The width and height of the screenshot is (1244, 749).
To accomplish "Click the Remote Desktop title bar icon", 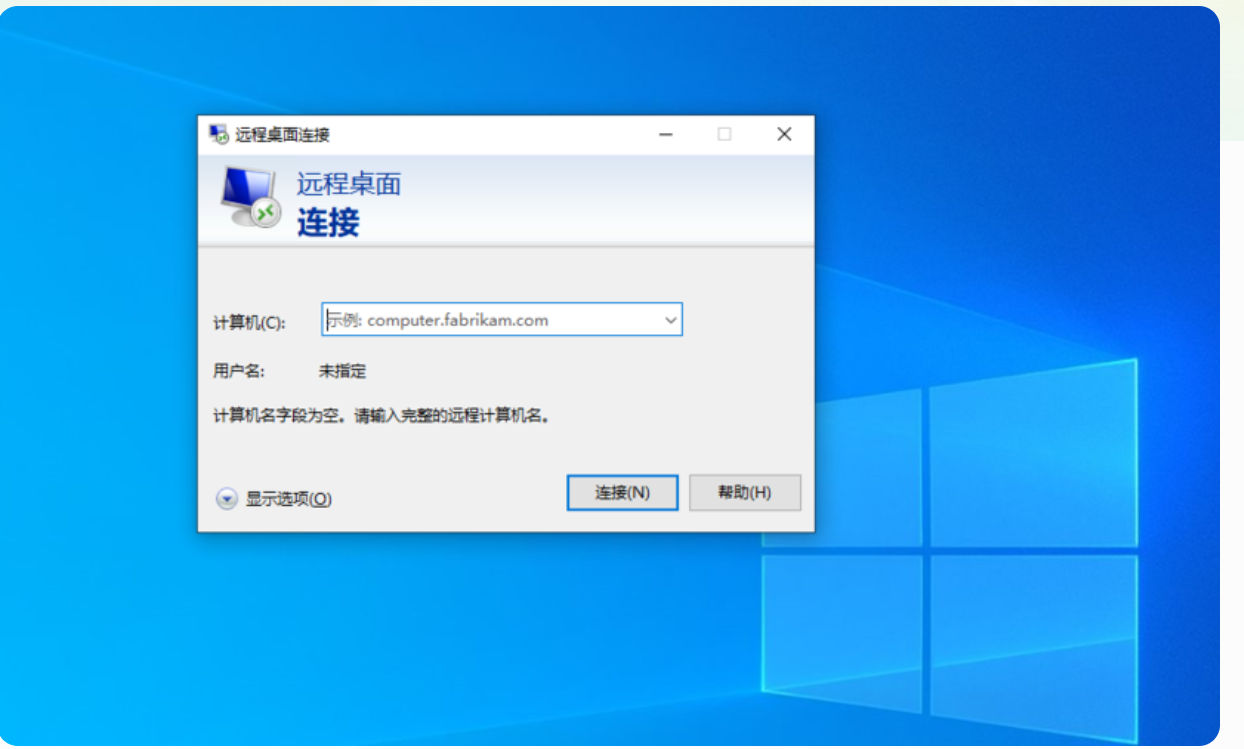I will [218, 135].
